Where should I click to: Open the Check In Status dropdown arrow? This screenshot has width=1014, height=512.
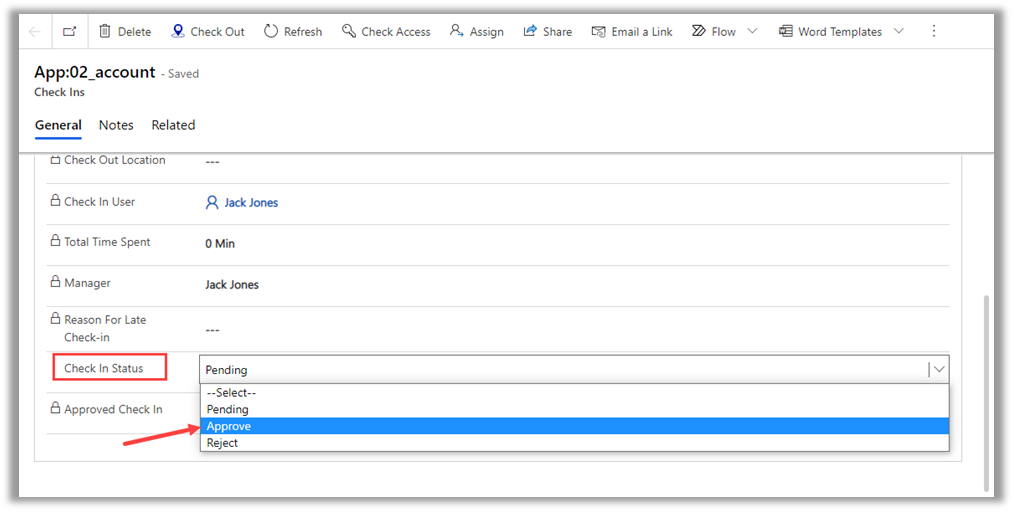(938, 369)
